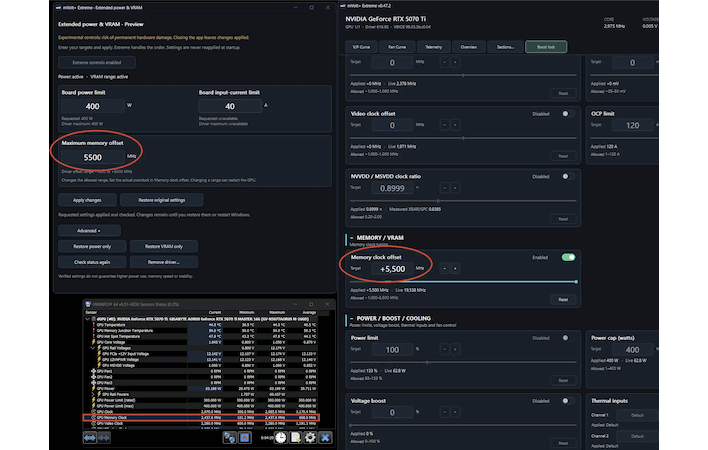The height and width of the screenshot is (450, 708).
Task: Decrease Video clock offset with minus stepper
Action: point(445,125)
